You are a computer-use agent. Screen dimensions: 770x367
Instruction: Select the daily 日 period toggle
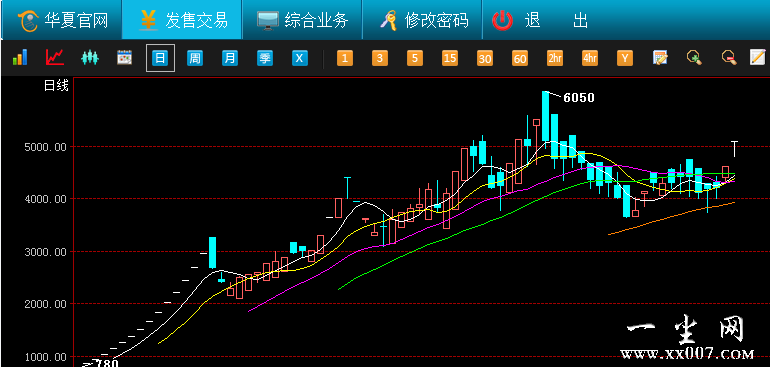(160, 58)
